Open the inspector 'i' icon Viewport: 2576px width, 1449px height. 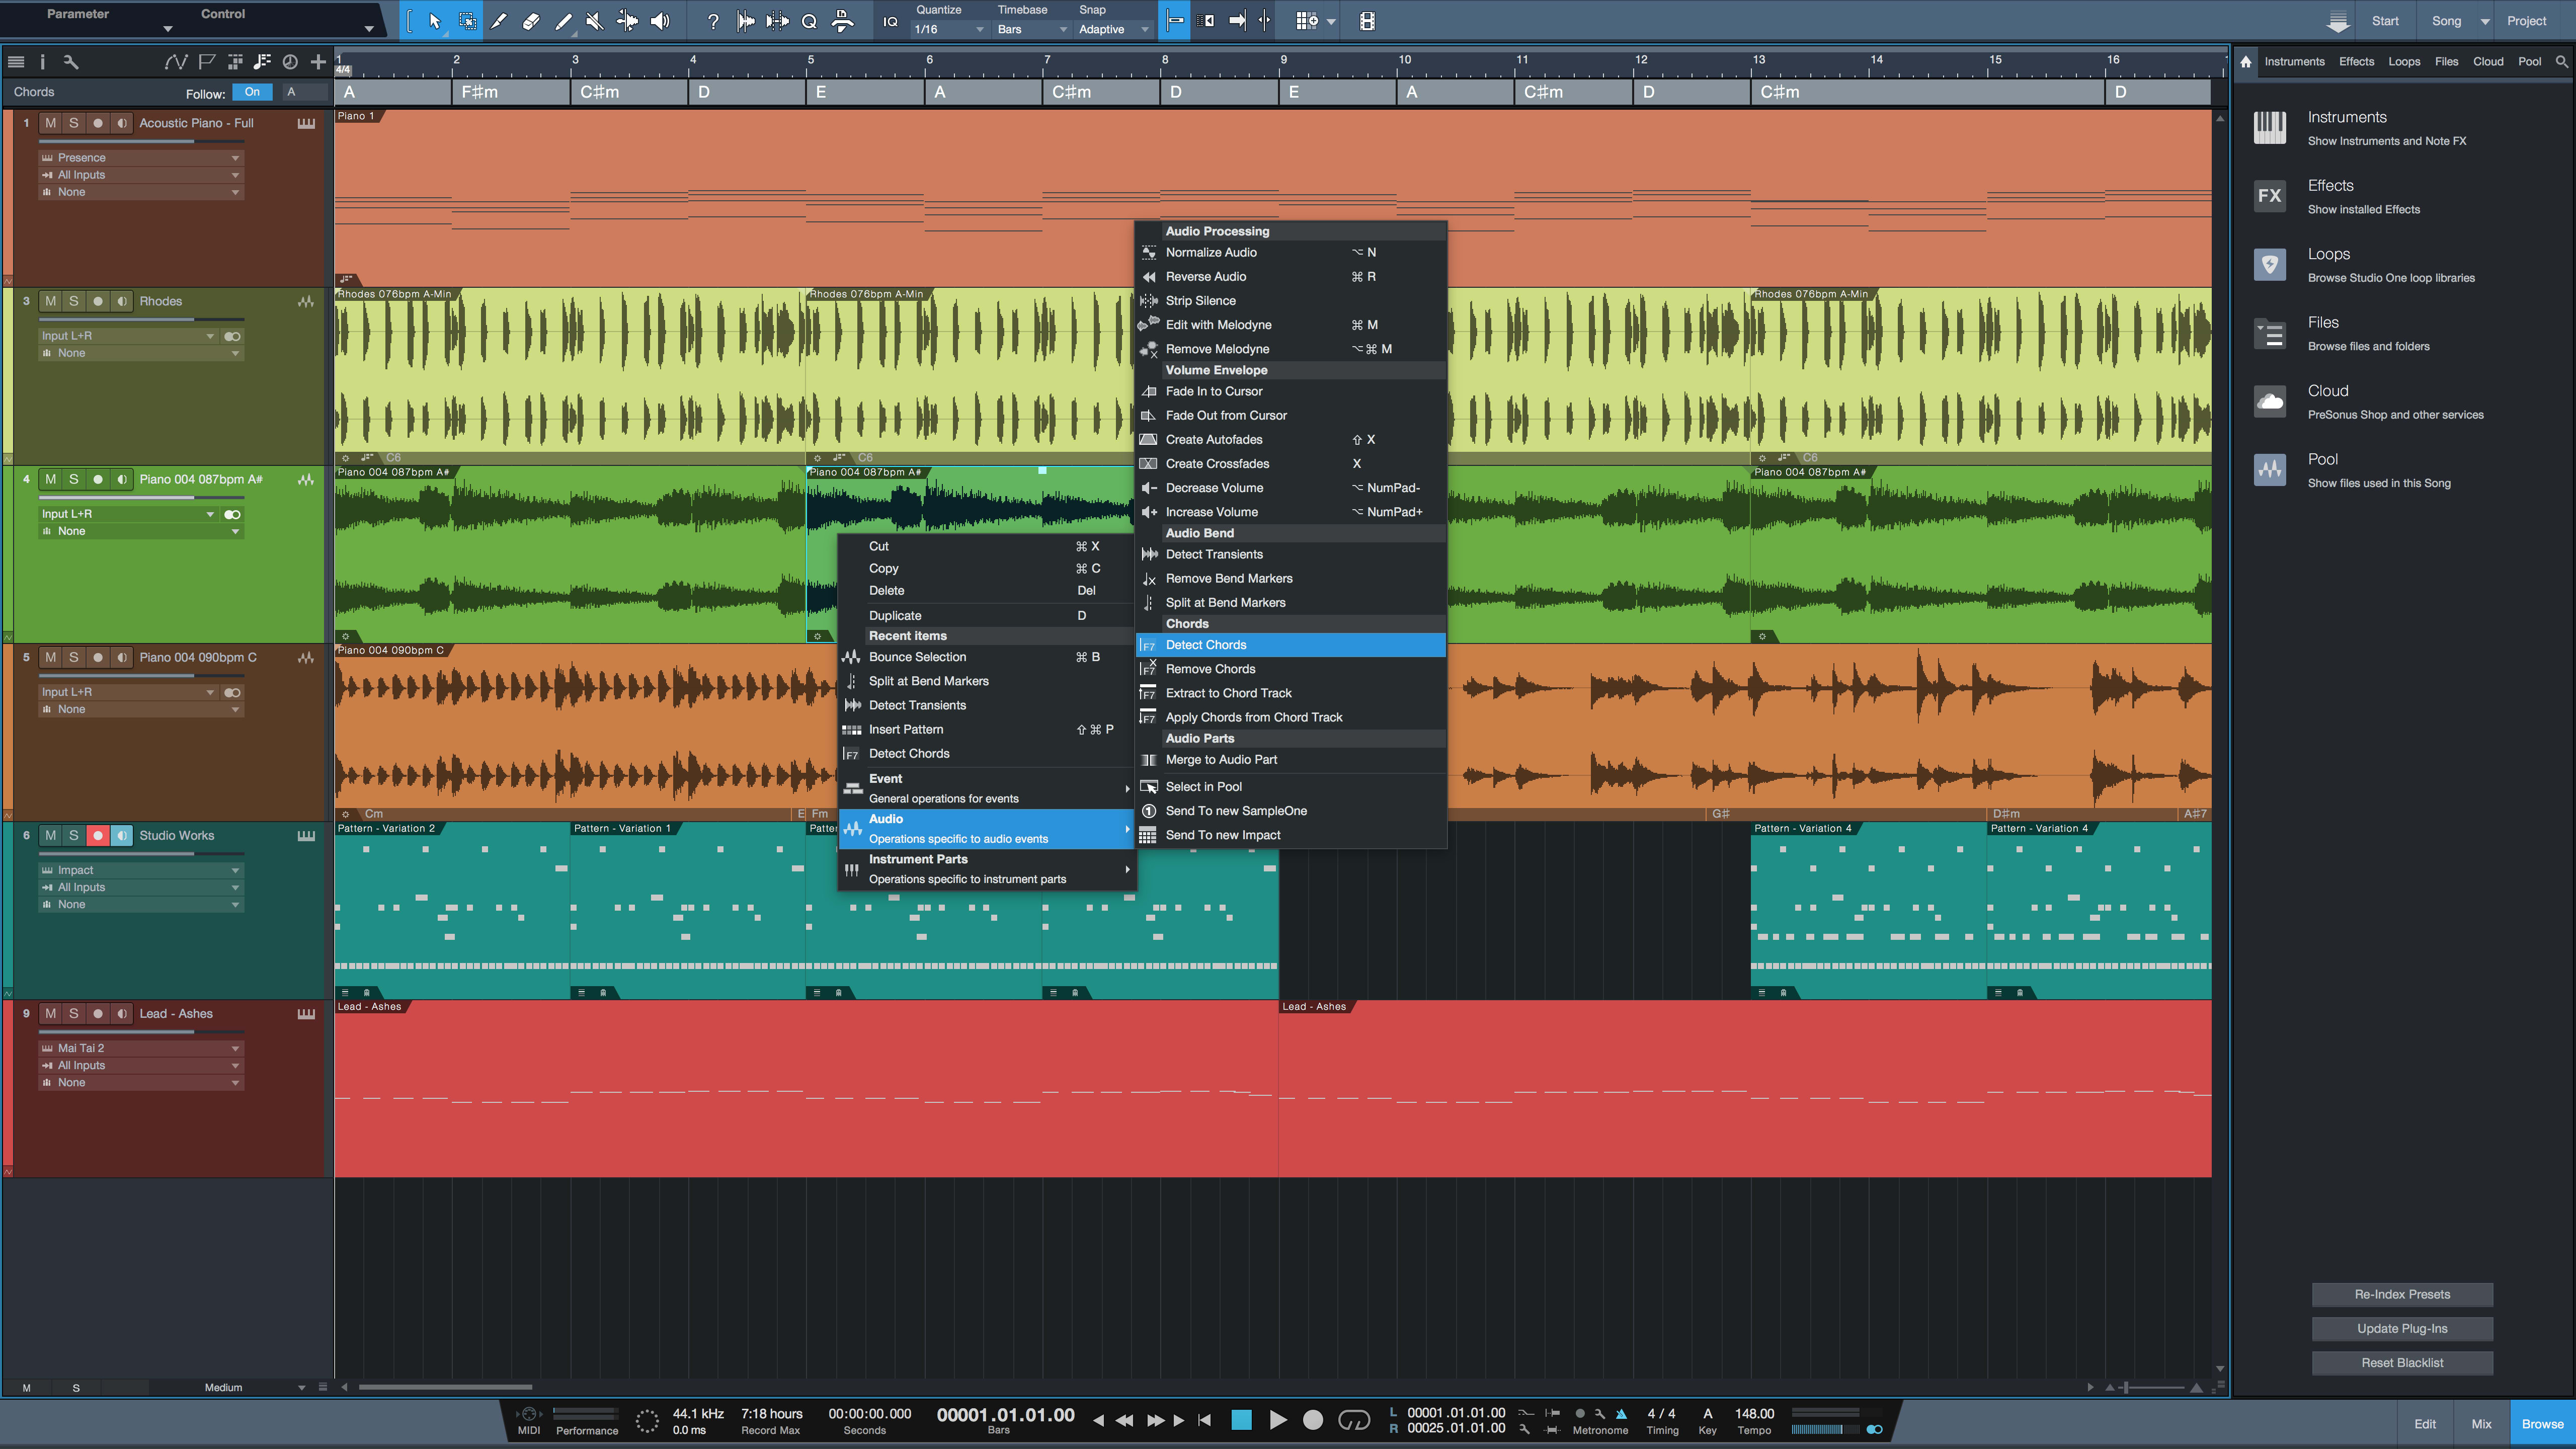(x=42, y=62)
